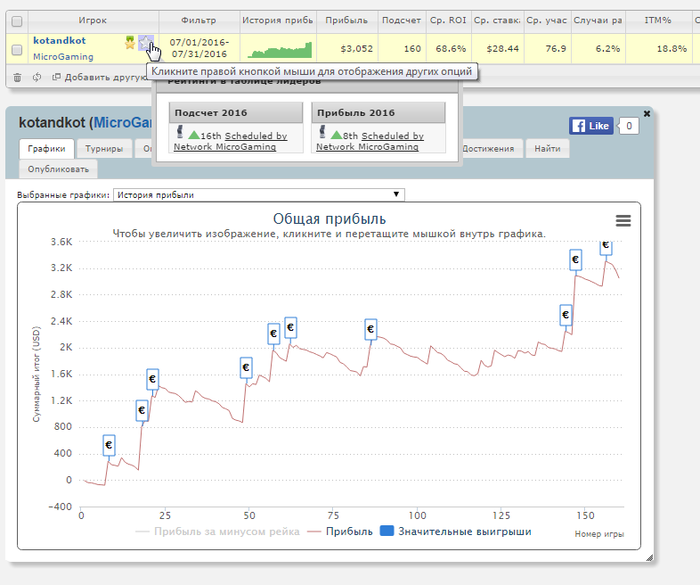Click the date filter 07/01/2016-07/31/2016 cell
The width and height of the screenshot is (700, 585).
[x=199, y=48]
